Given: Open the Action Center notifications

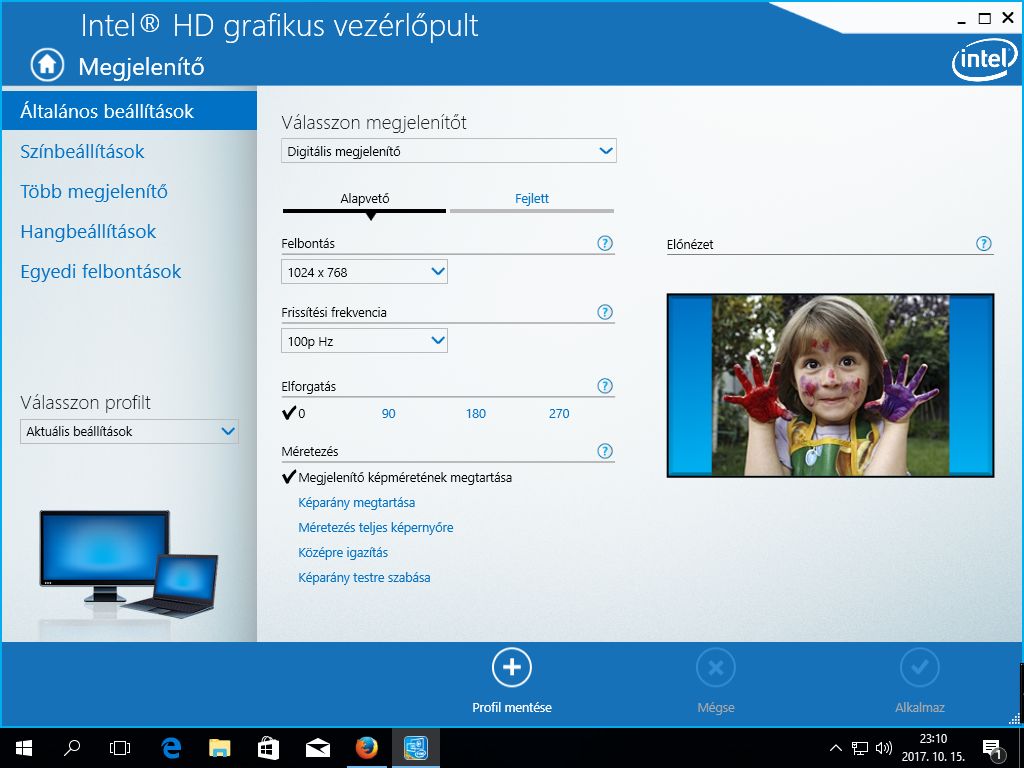Looking at the screenshot, I should pos(993,748).
